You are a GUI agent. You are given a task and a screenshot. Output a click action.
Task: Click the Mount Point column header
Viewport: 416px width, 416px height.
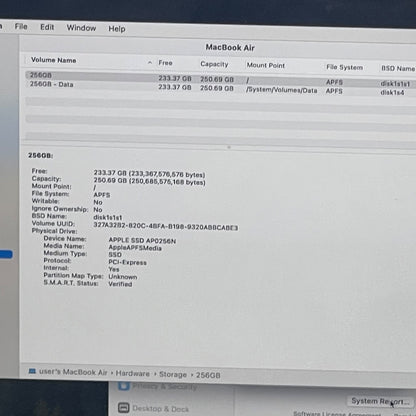[x=266, y=65]
